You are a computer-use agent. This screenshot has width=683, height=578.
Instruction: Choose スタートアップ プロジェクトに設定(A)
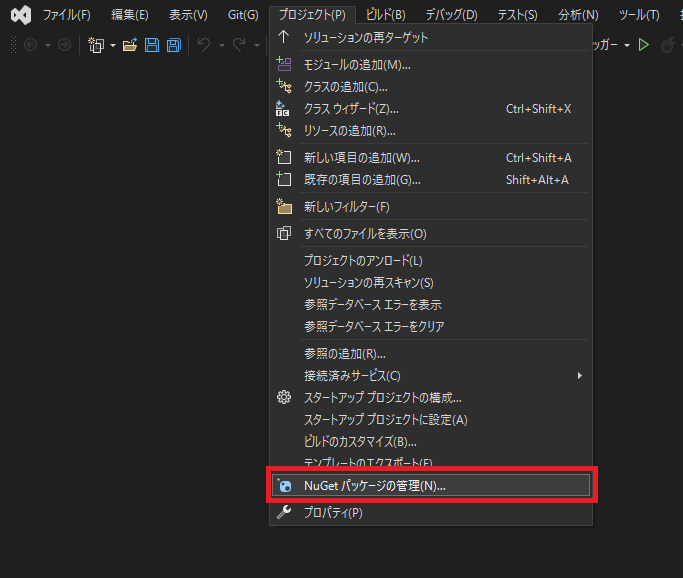coord(385,420)
